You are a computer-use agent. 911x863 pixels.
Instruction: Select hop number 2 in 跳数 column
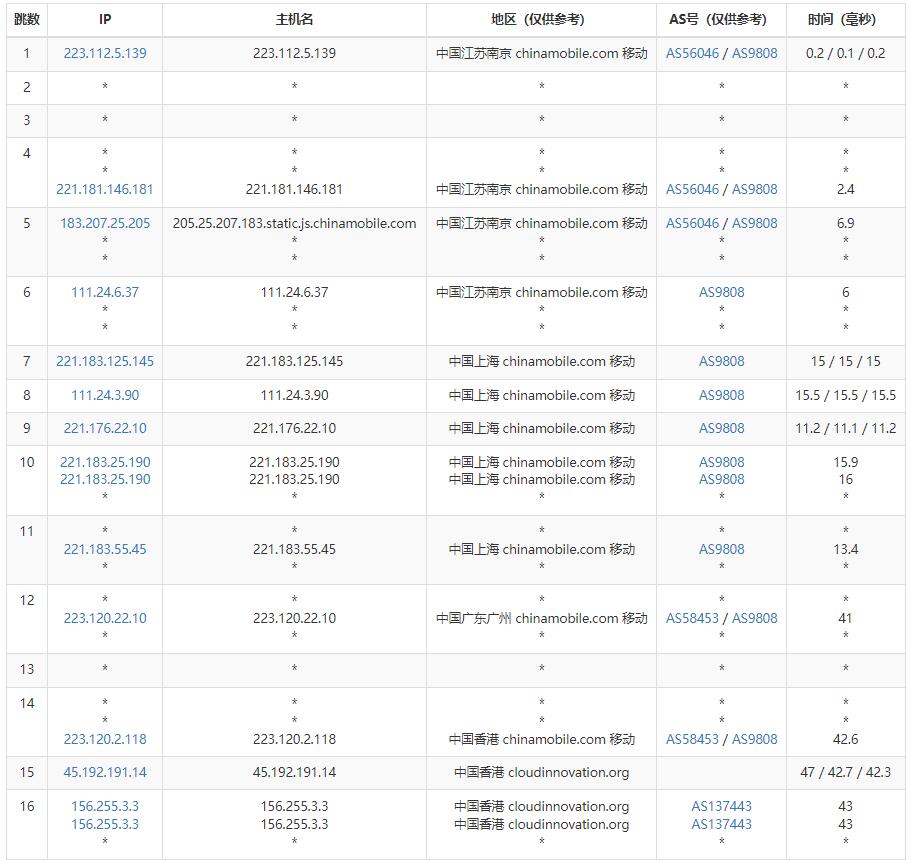pos(27,87)
